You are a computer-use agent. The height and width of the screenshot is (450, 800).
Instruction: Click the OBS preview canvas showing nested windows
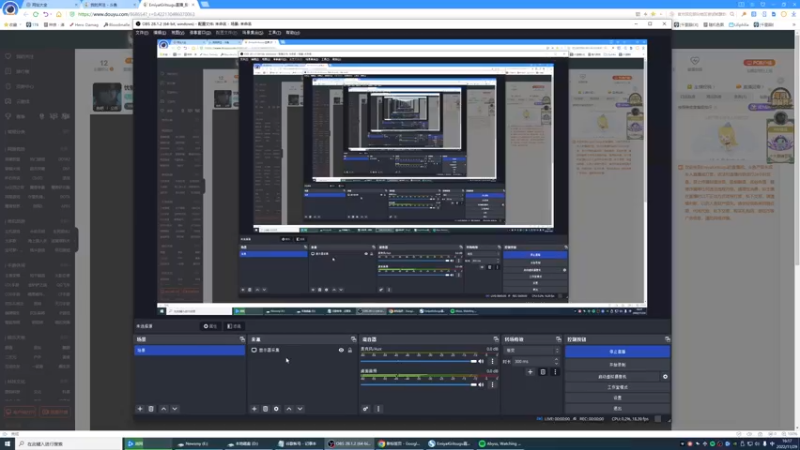402,177
